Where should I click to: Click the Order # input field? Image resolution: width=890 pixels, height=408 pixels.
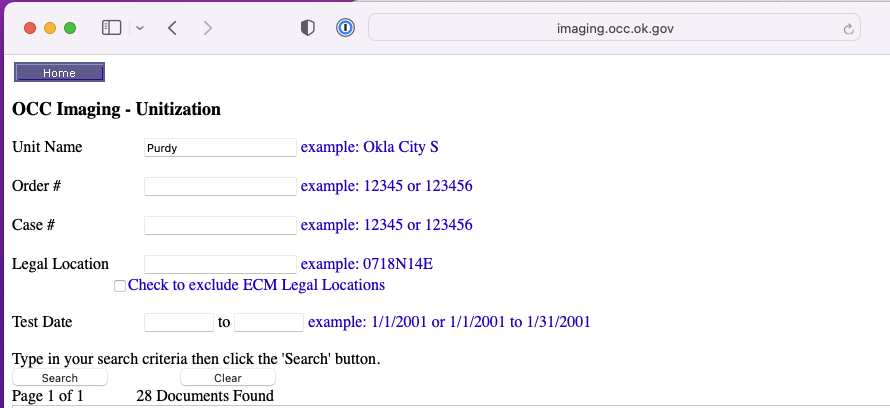tap(220, 186)
